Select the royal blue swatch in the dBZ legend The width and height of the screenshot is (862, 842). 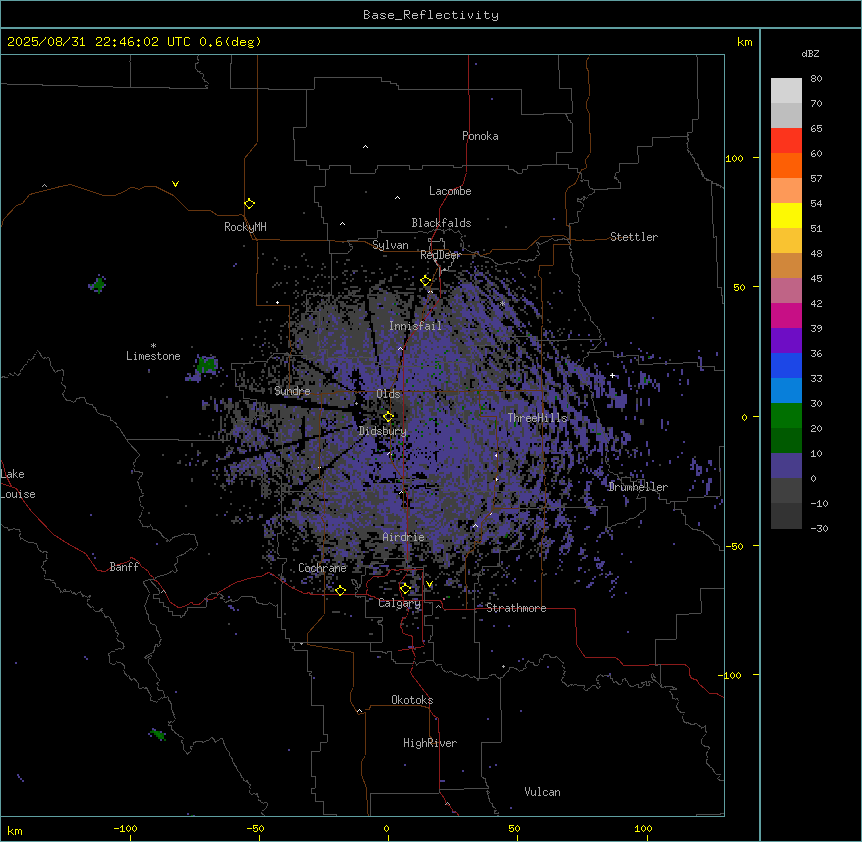click(786, 366)
